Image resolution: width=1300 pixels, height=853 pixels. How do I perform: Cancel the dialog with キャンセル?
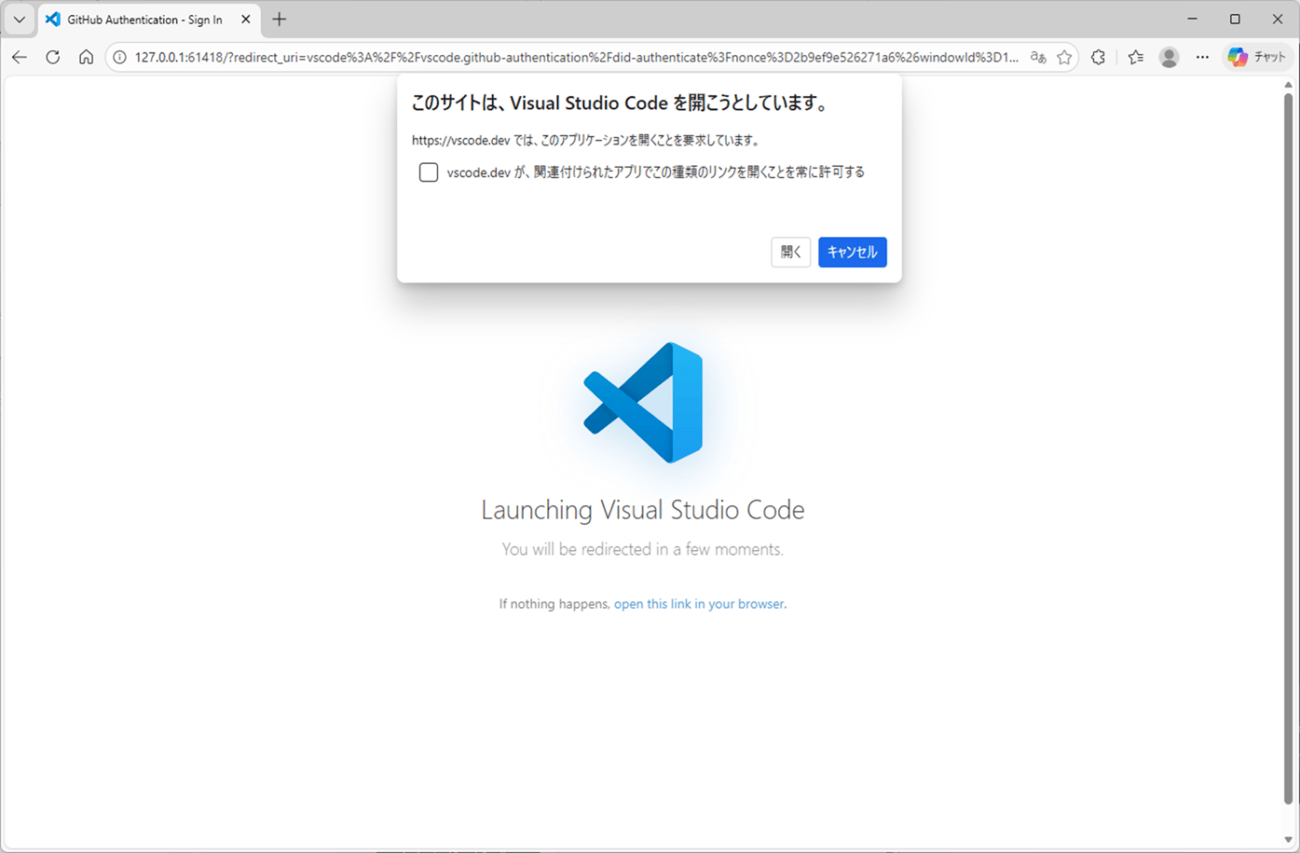click(x=852, y=251)
